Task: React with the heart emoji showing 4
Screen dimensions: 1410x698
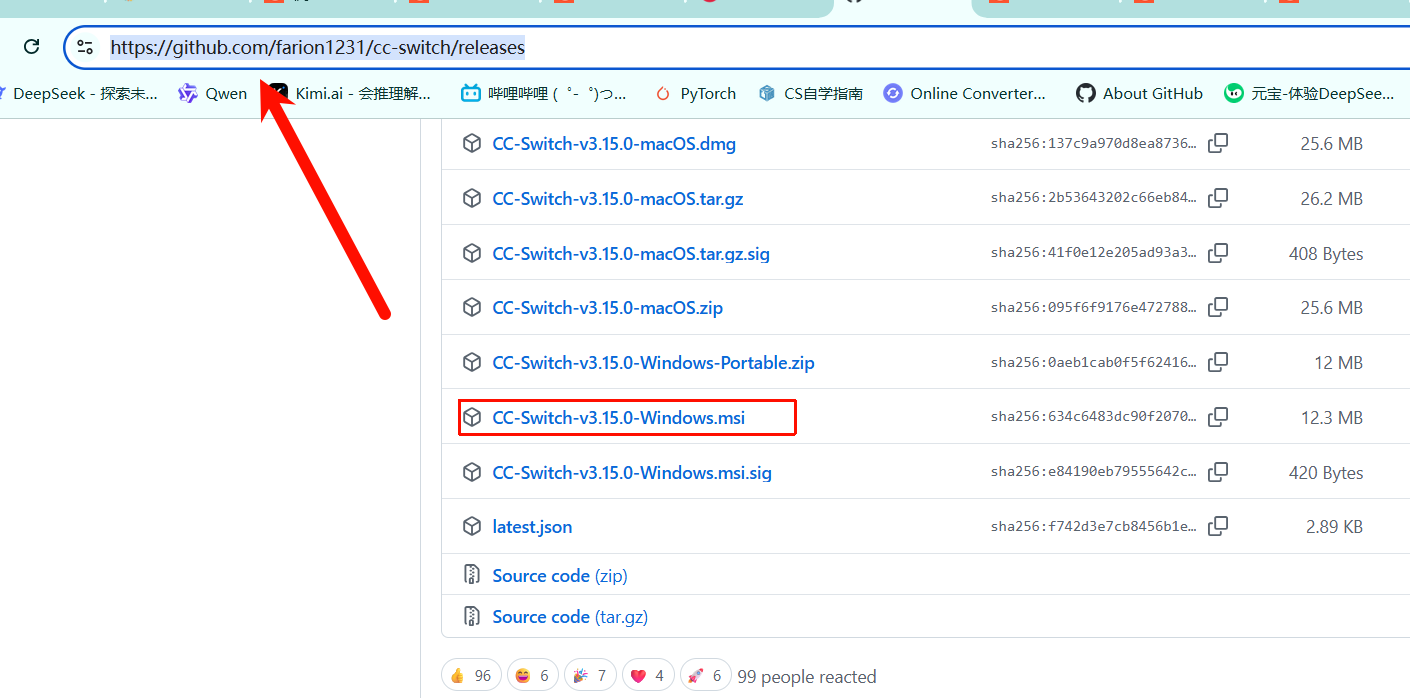Action: [648, 676]
